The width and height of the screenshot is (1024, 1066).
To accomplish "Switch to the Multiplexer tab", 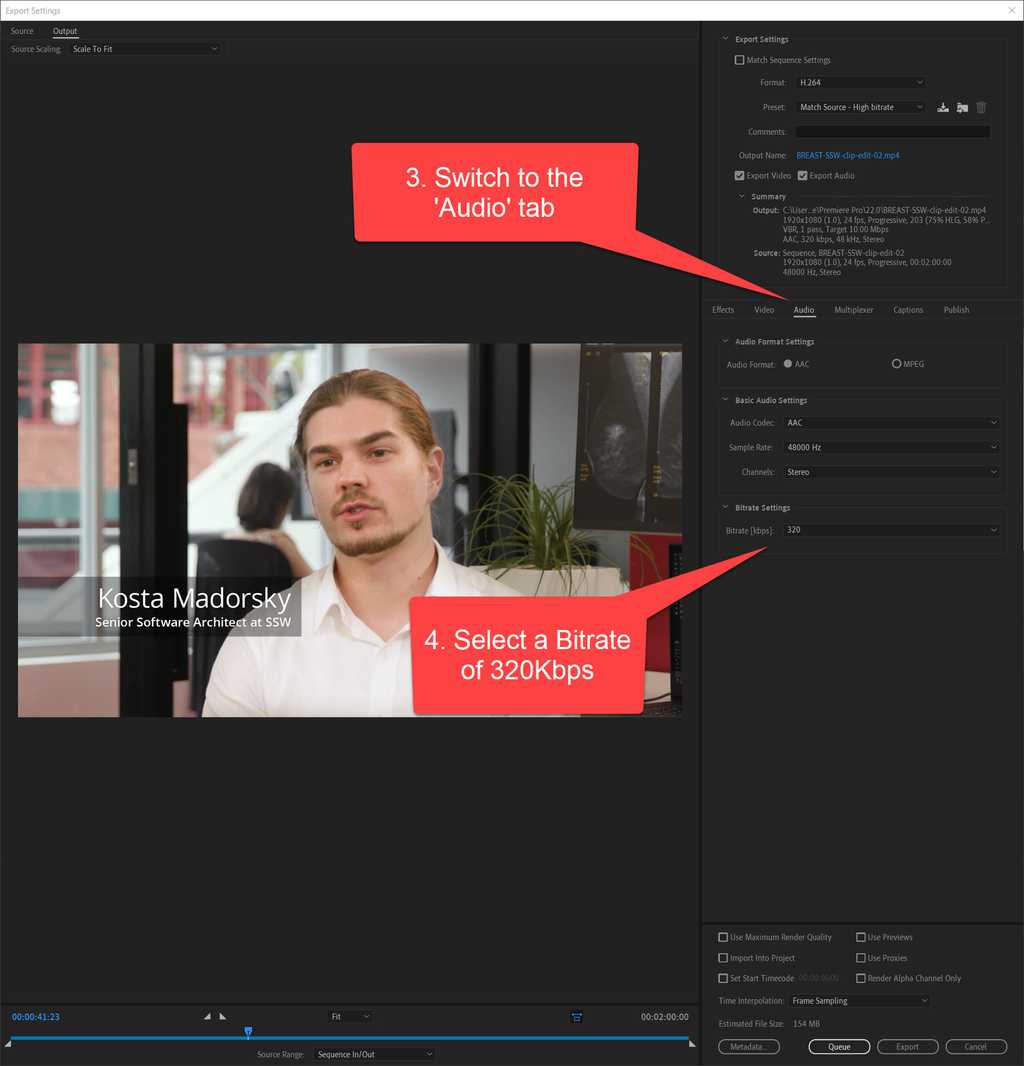I will click(x=853, y=310).
